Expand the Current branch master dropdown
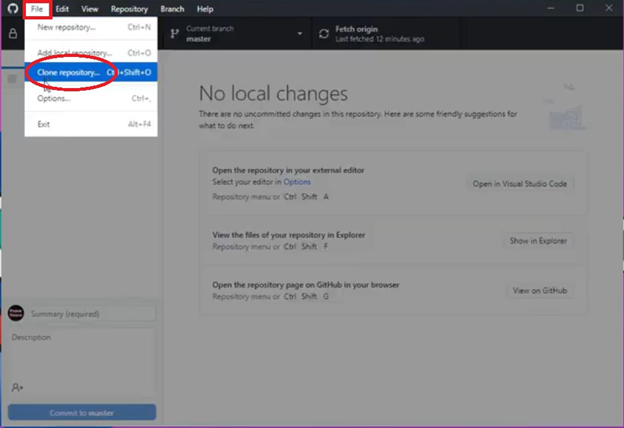This screenshot has height=428, width=624. click(237, 33)
